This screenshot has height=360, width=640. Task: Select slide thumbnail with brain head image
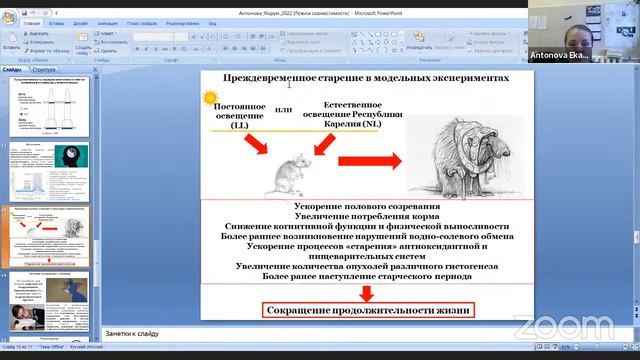coord(49,172)
